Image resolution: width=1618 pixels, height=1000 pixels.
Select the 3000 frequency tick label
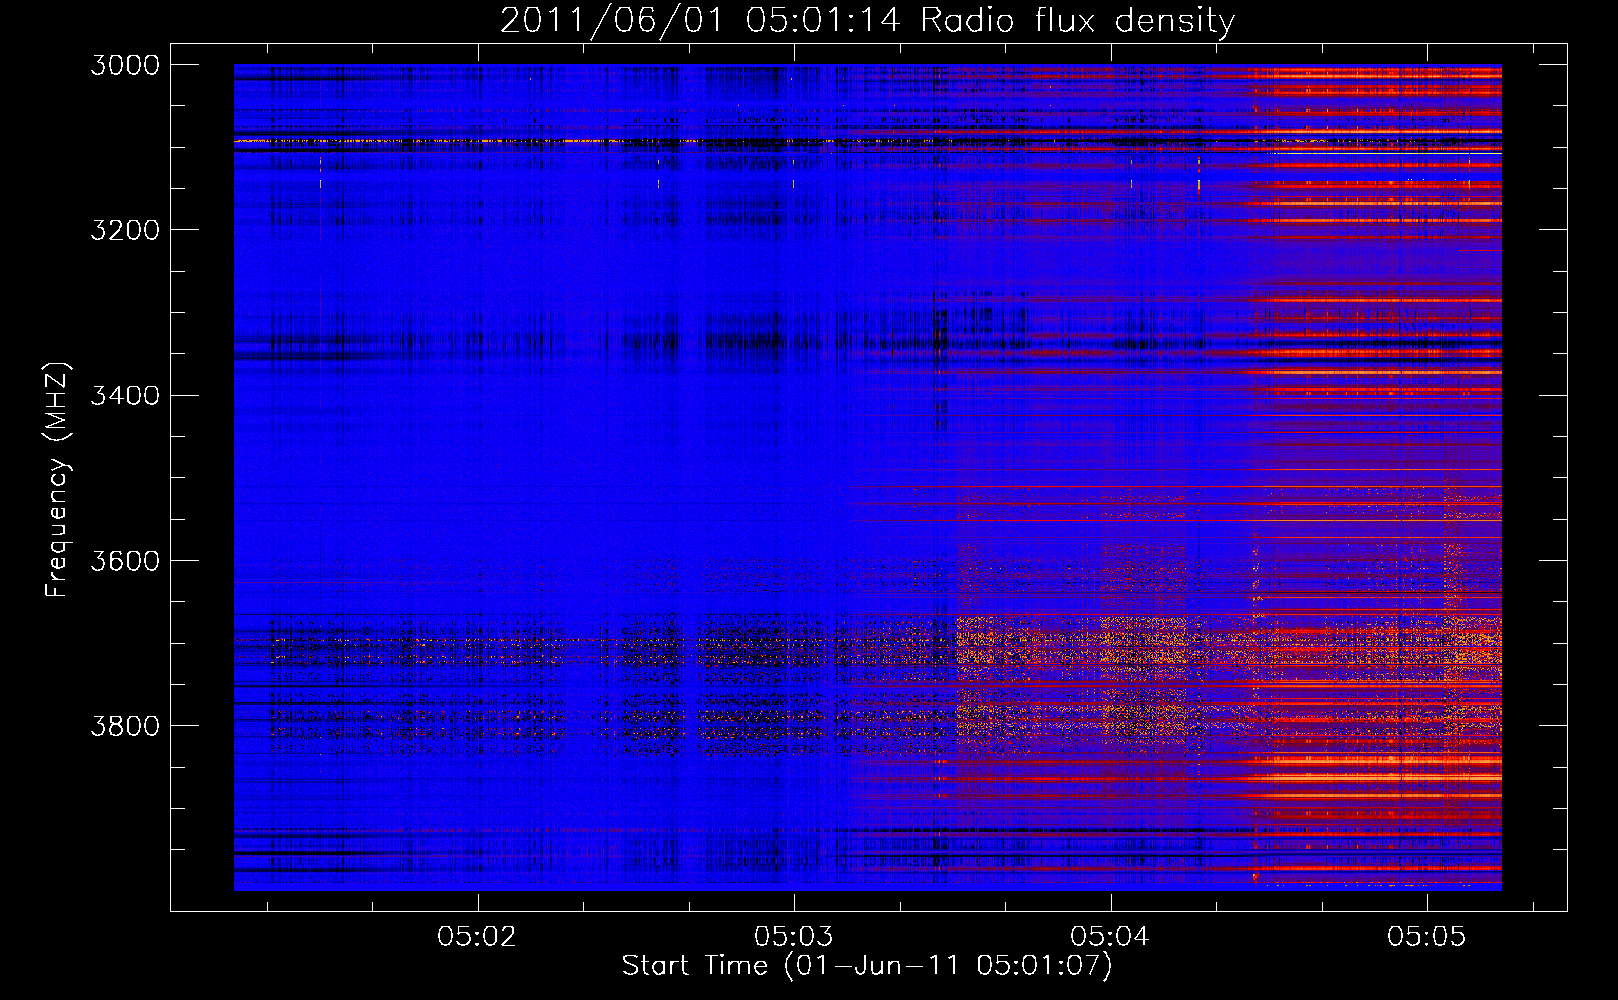click(x=125, y=65)
